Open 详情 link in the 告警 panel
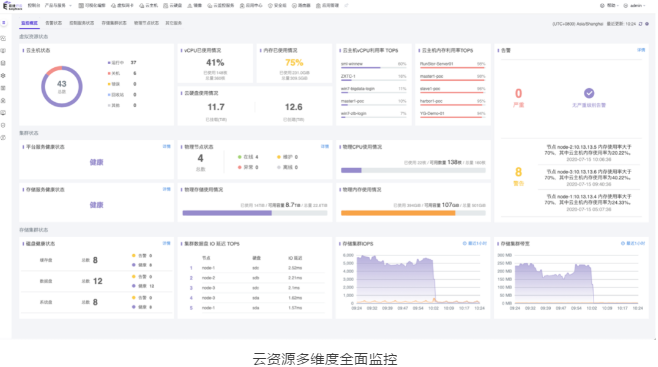658x367 pixels. pyautogui.click(x=641, y=50)
